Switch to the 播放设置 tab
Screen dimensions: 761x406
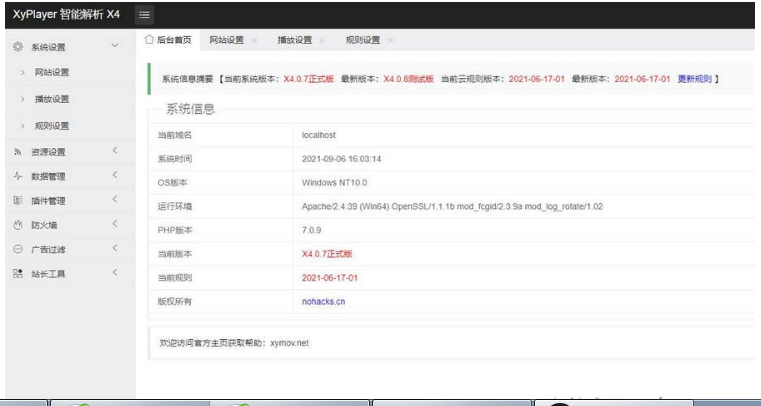tap(294, 40)
